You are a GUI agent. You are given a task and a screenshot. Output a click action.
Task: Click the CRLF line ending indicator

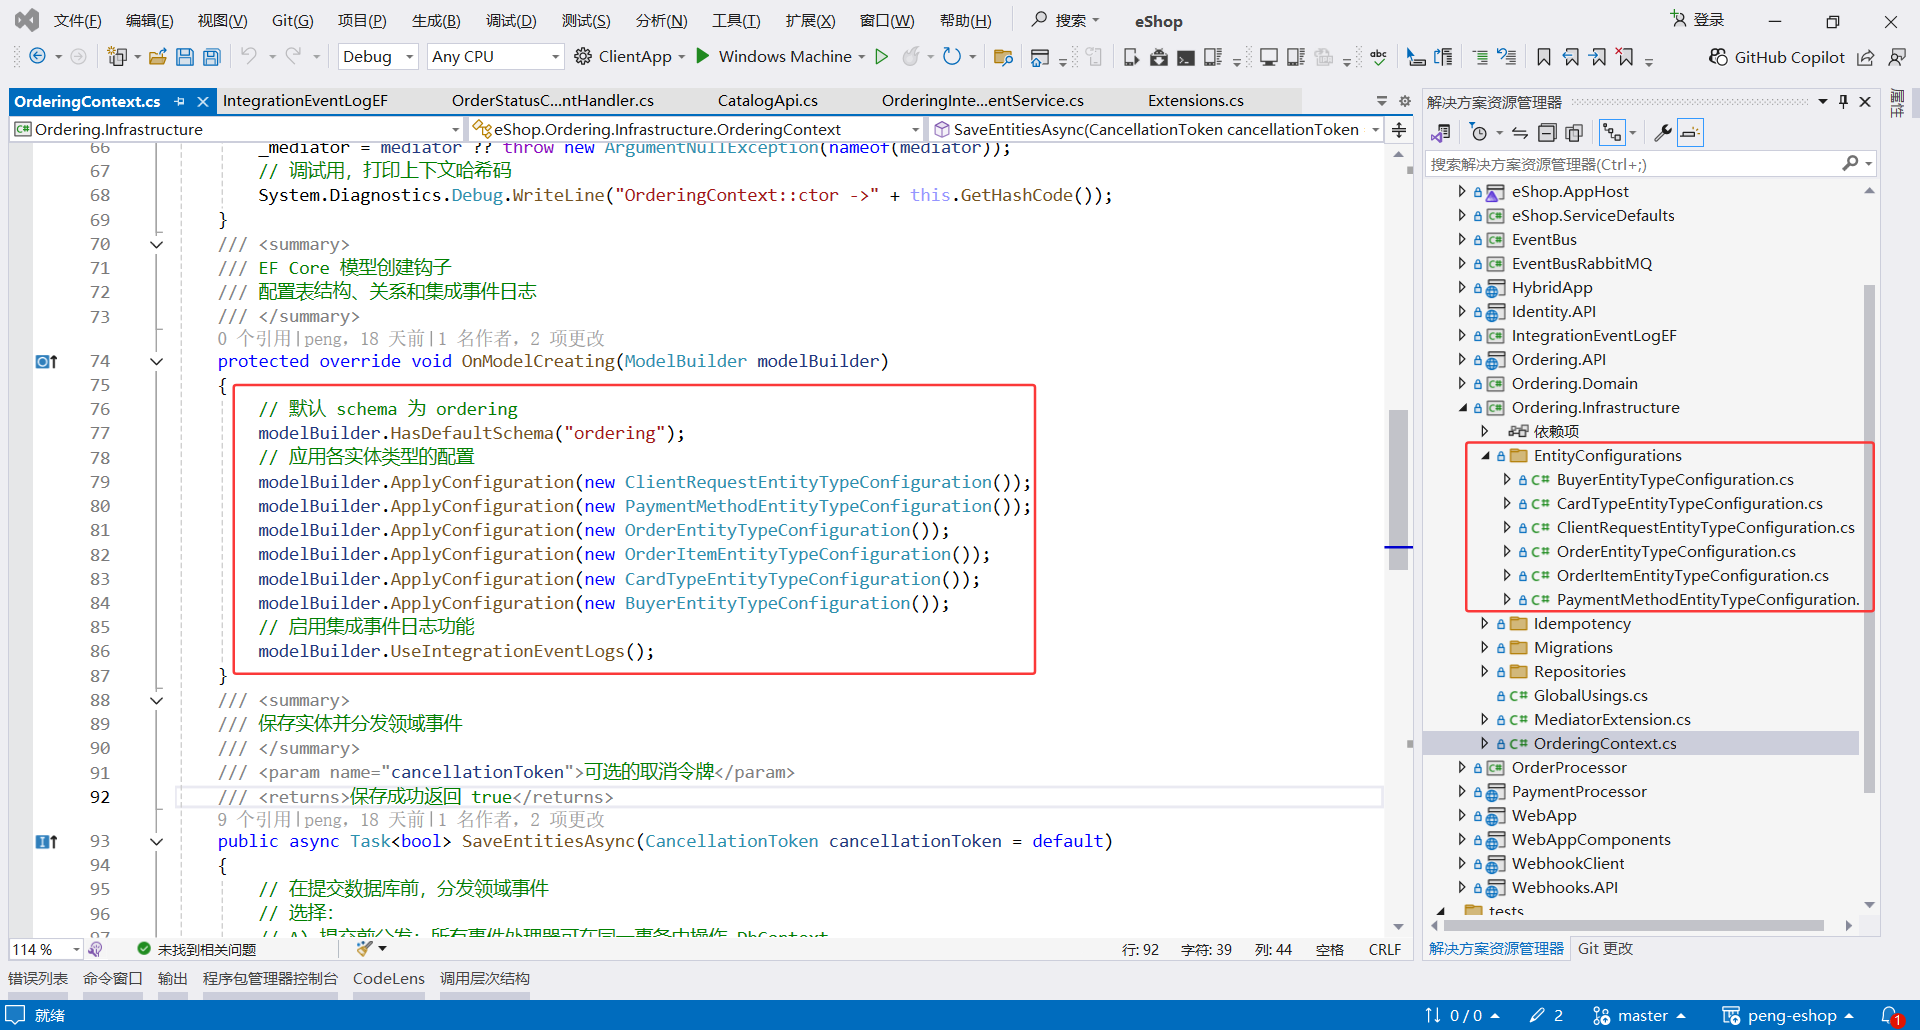coord(1385,950)
